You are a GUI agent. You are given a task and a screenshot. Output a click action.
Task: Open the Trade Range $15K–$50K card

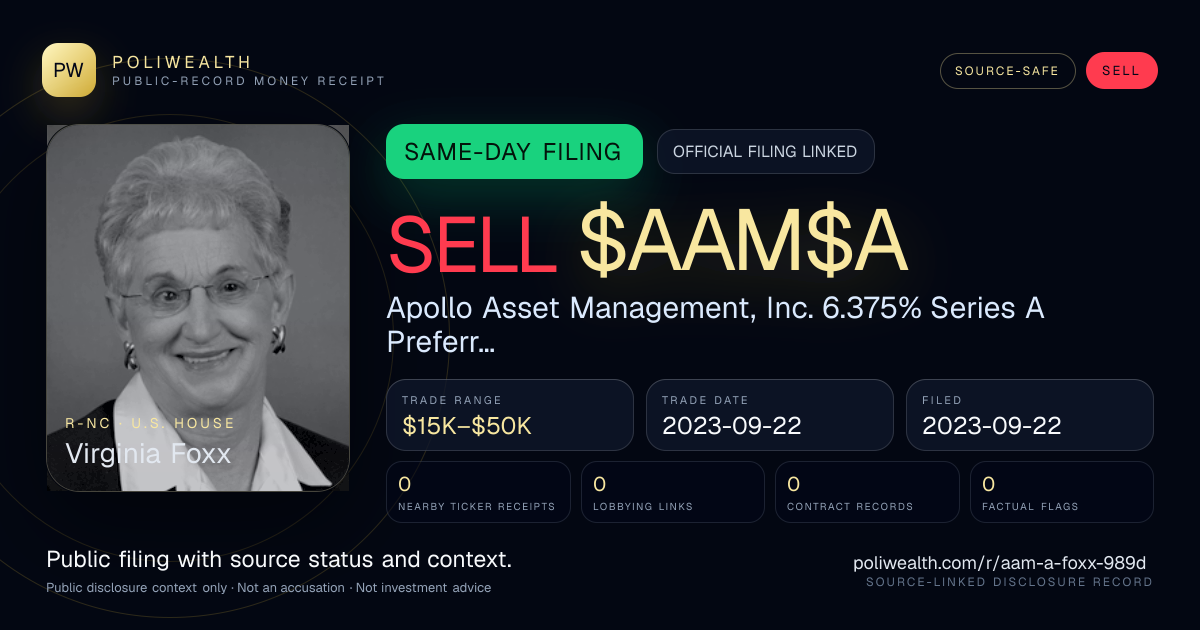[x=510, y=415]
